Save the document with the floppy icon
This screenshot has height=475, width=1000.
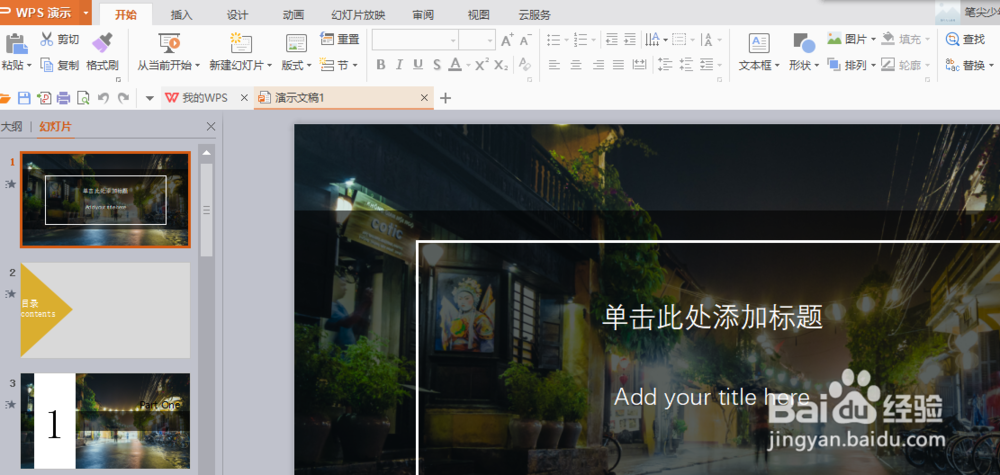tap(24, 98)
